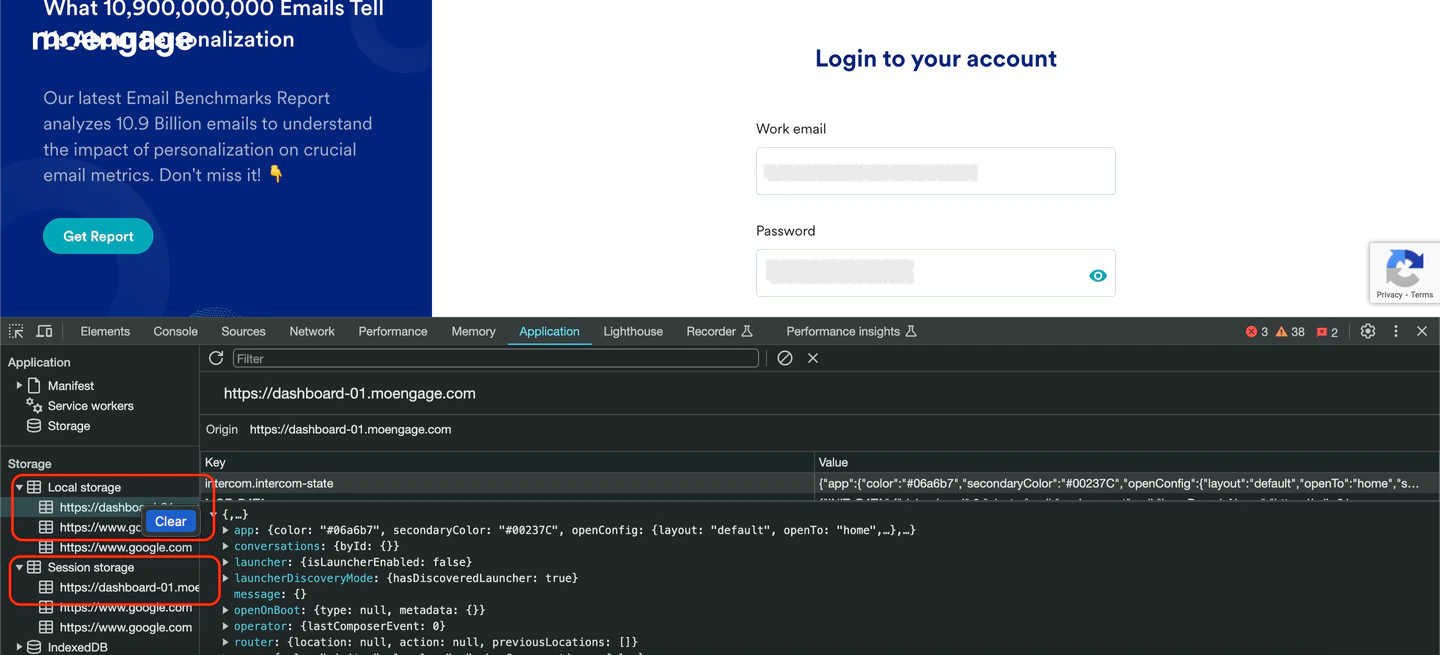Click the refresh storage icon
The height and width of the screenshot is (655, 1440).
pos(216,358)
